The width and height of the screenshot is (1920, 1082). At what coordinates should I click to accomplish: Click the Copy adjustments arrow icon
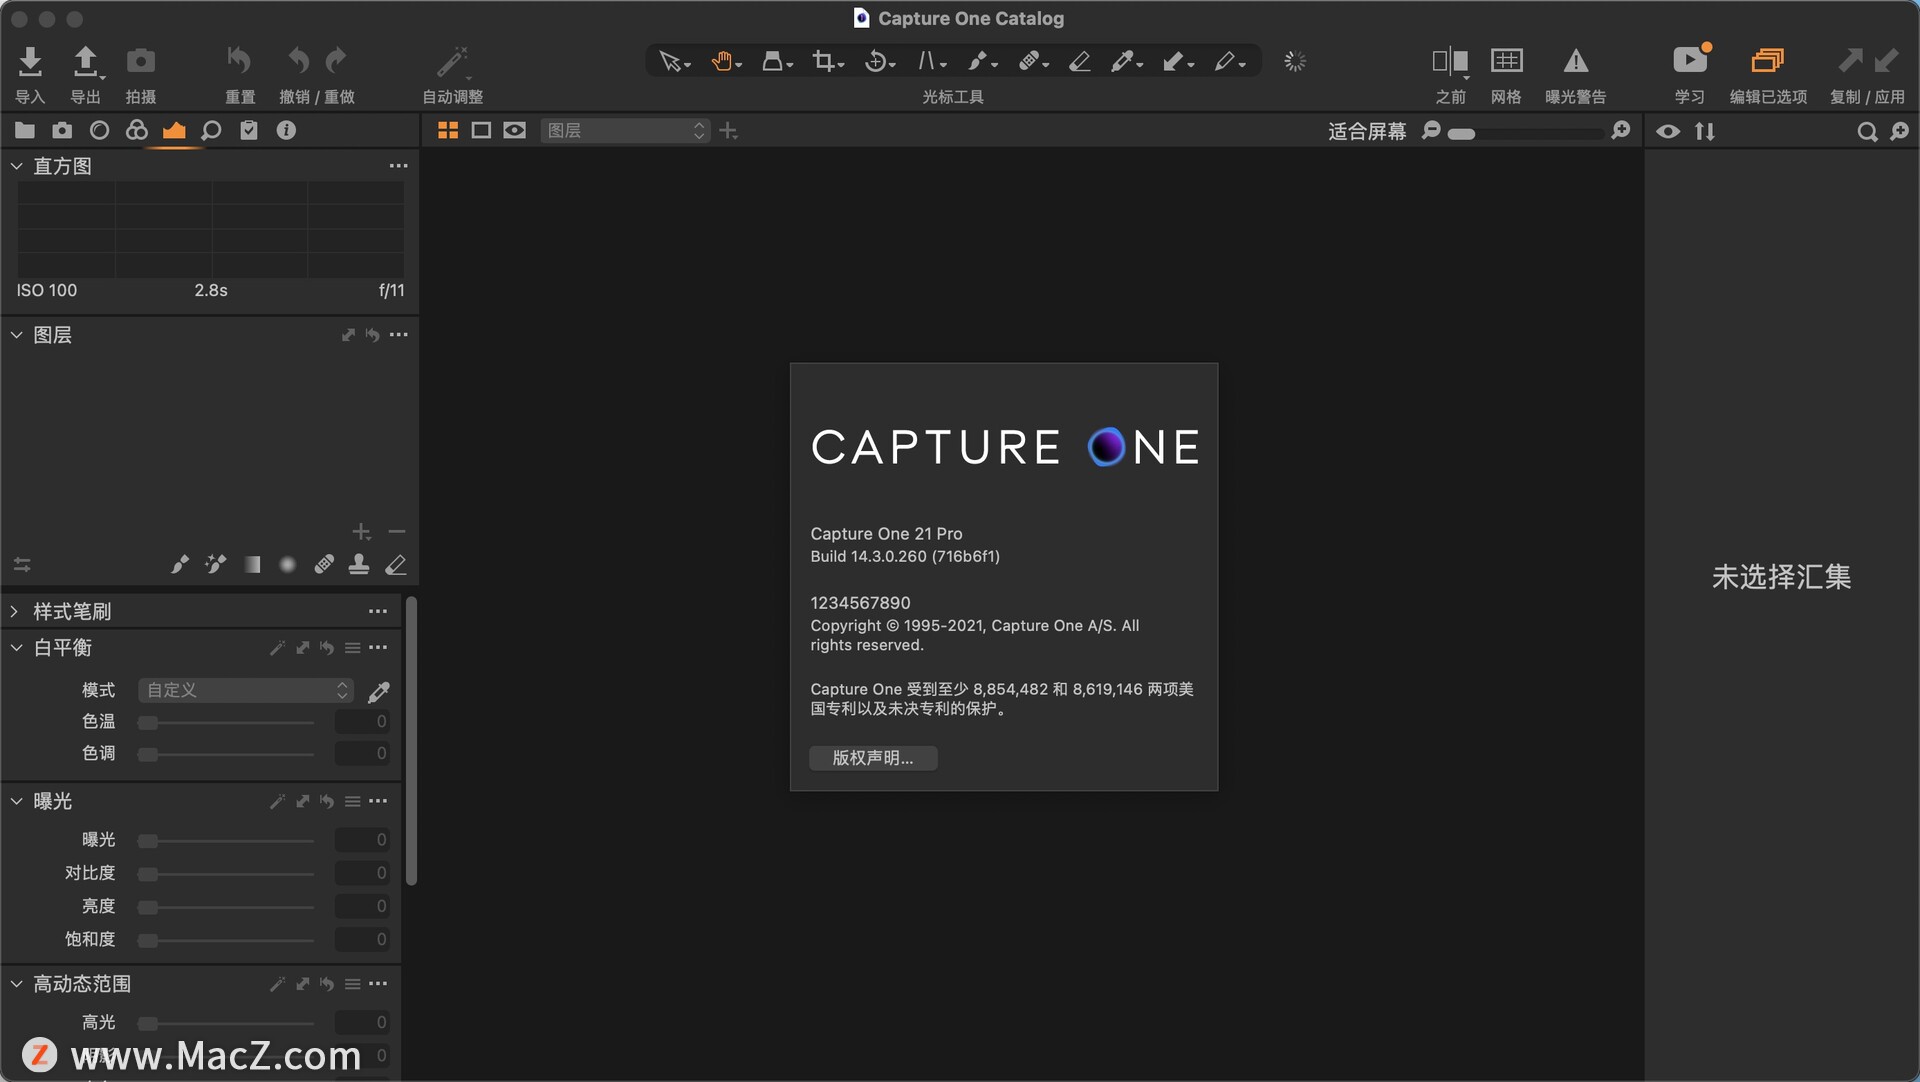click(x=1850, y=61)
